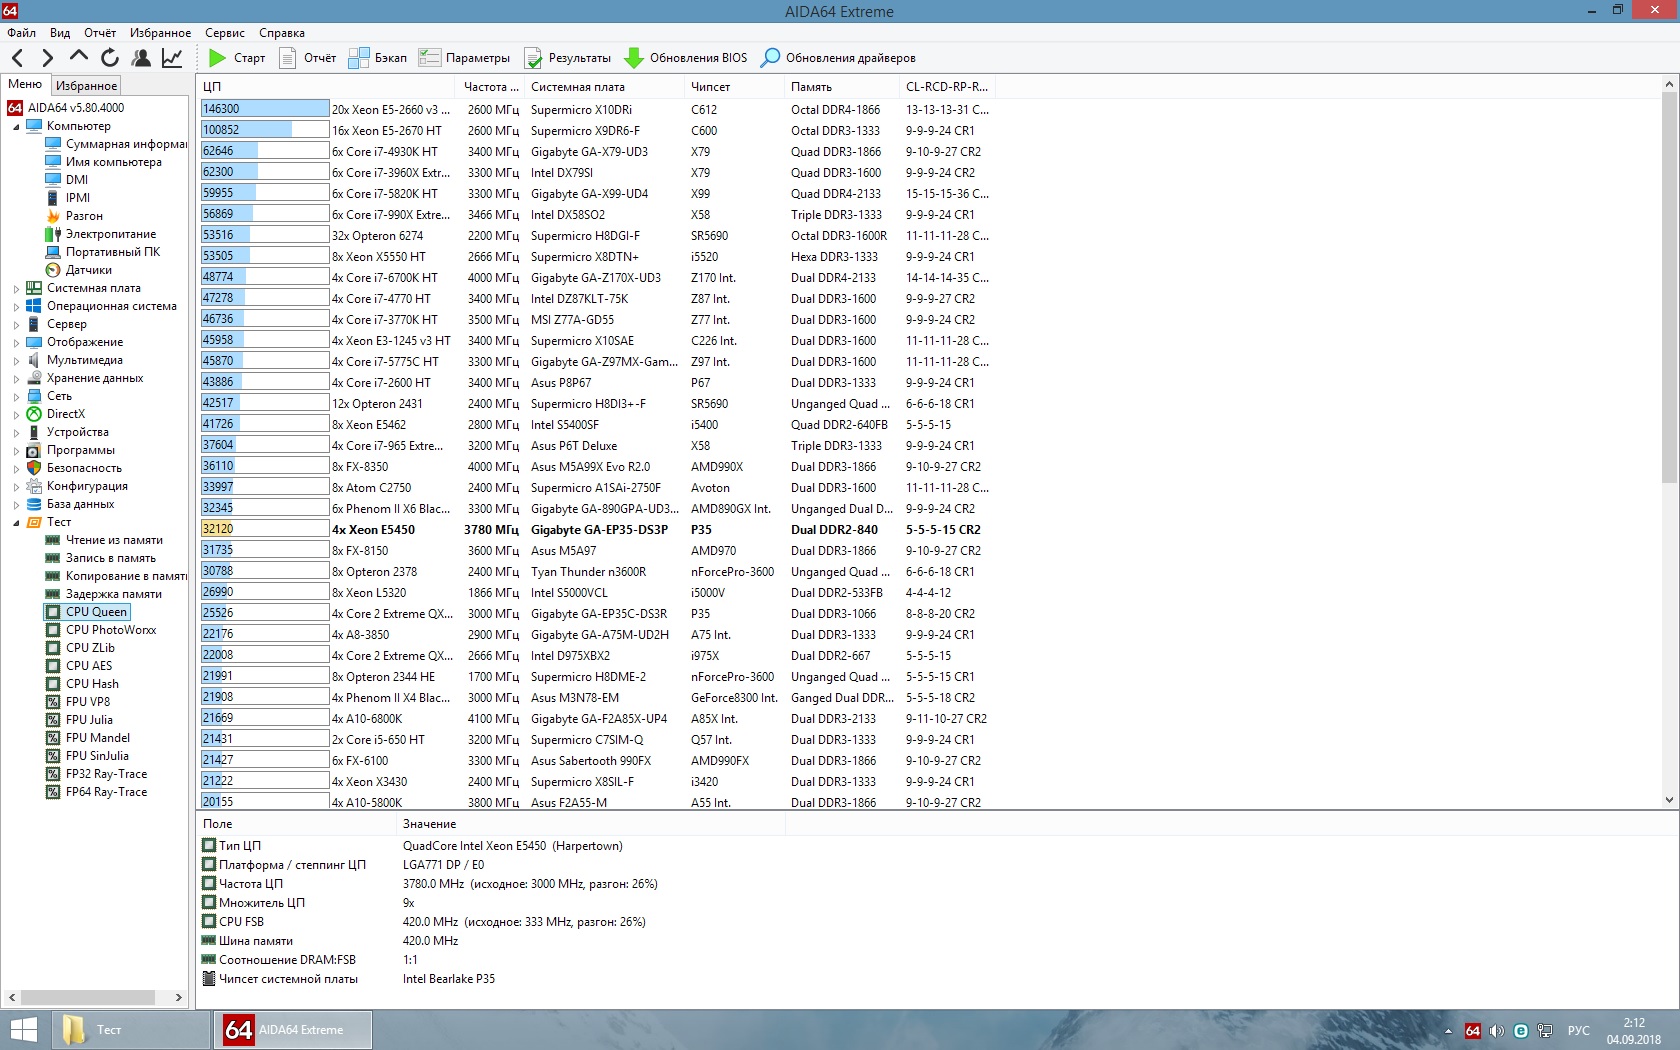Open Задержка памяти test
The height and width of the screenshot is (1050, 1680).
coord(103,594)
